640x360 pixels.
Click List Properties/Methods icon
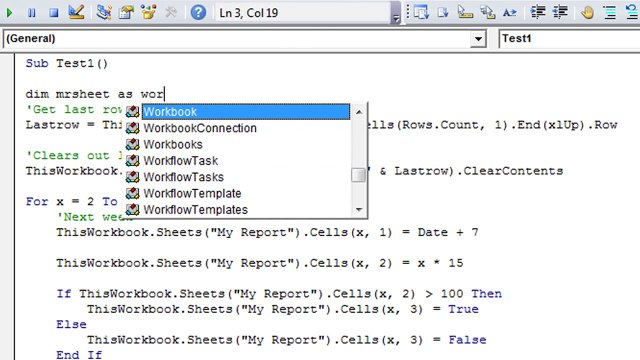[x=421, y=13]
